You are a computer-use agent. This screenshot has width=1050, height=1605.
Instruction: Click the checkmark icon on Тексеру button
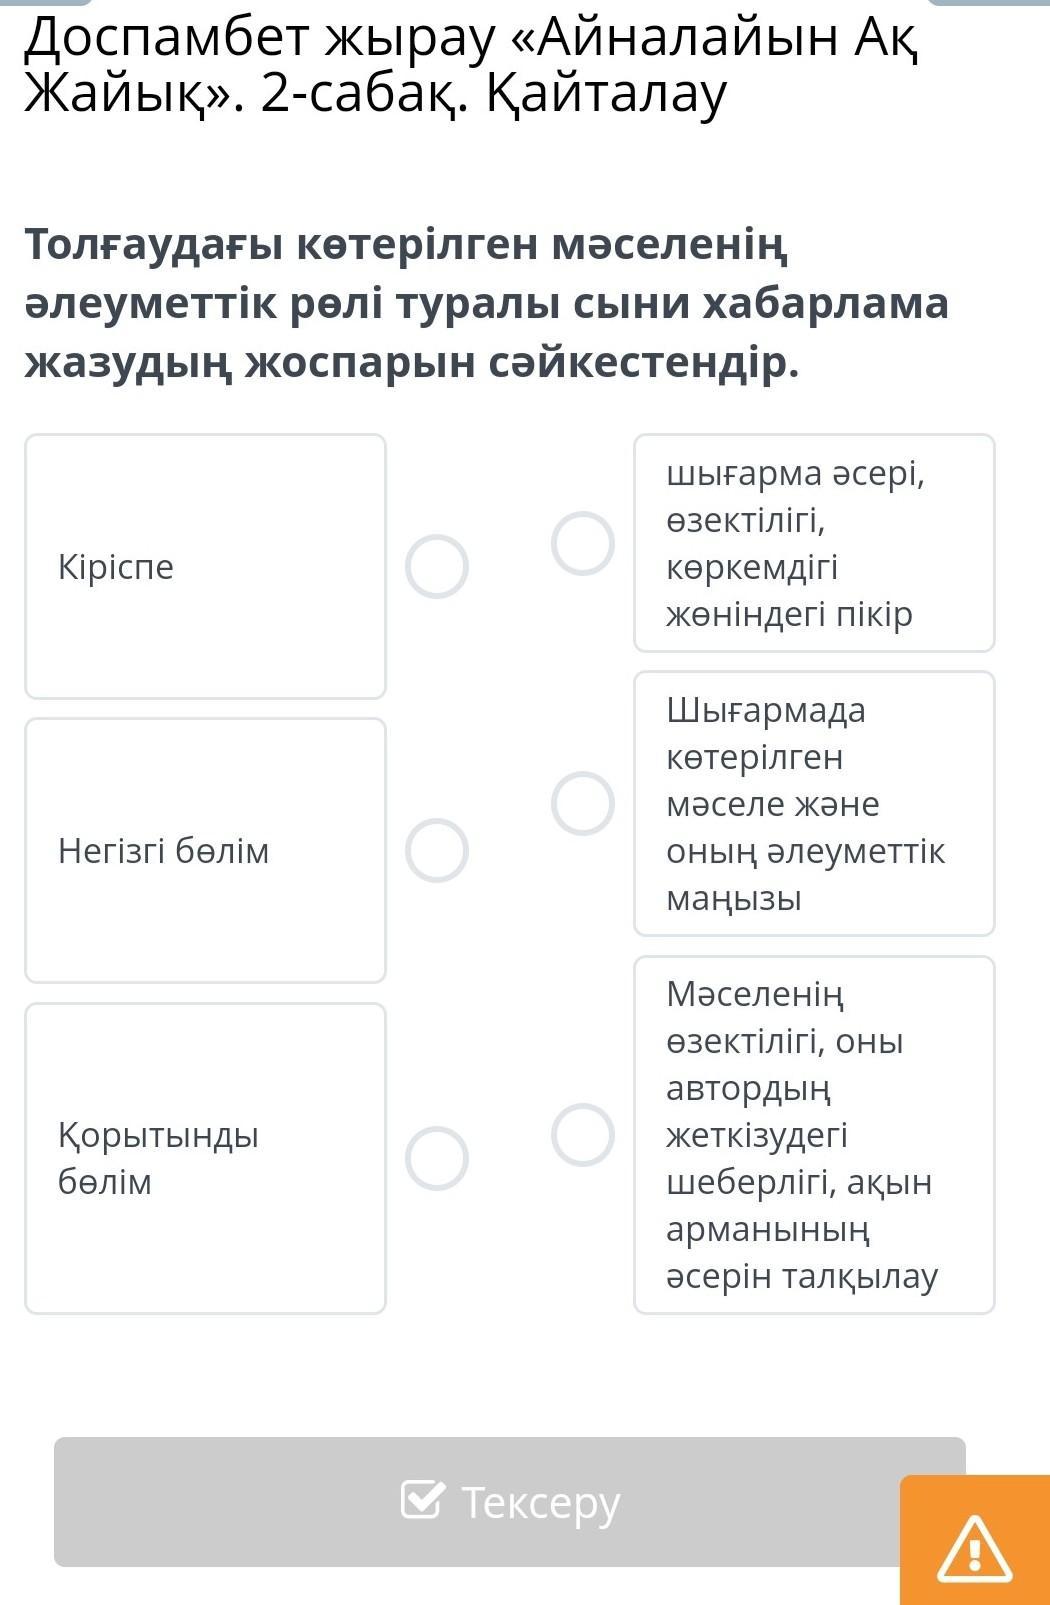click(x=421, y=1499)
